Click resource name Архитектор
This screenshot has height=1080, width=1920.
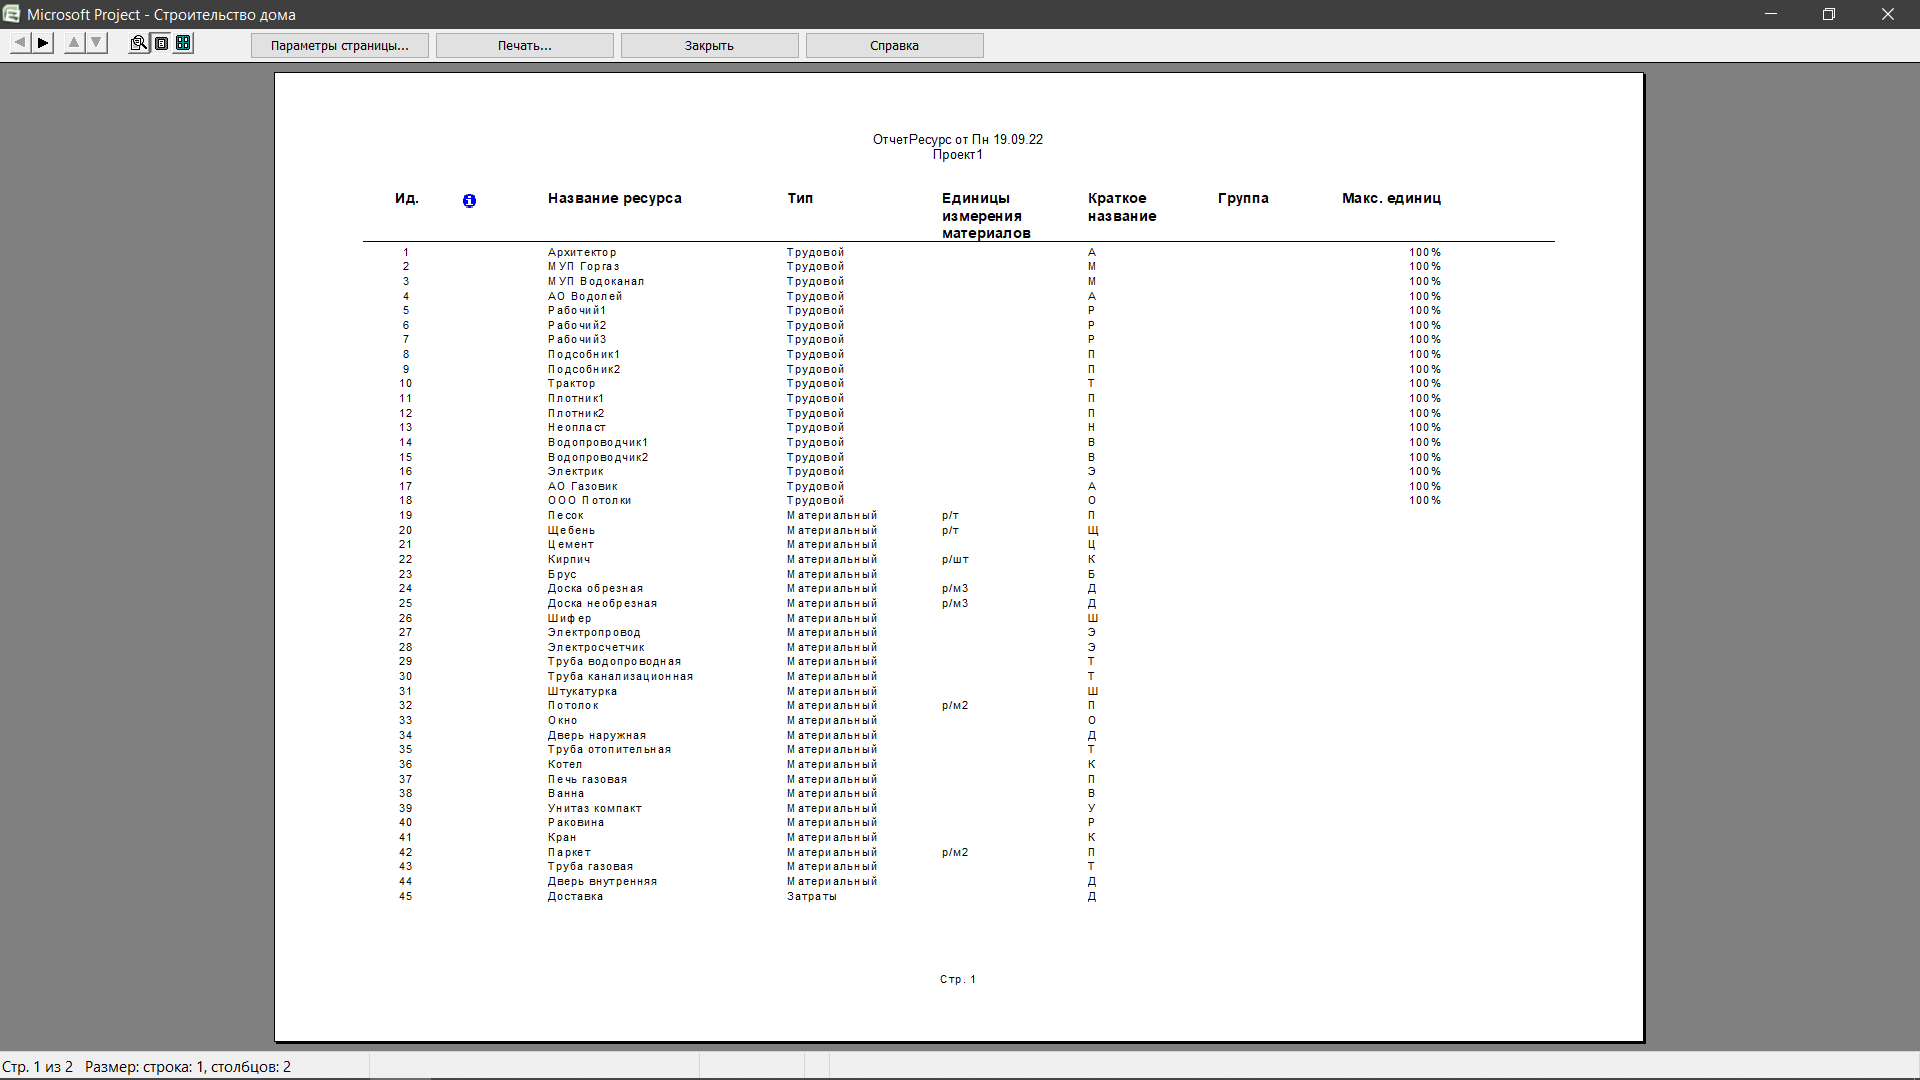pos(582,253)
